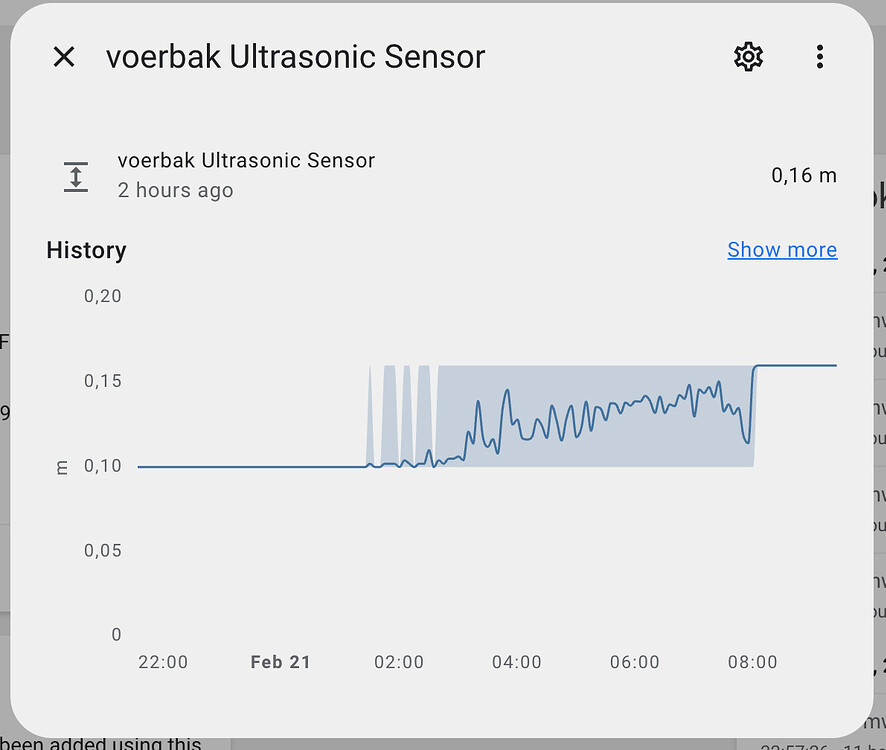
Task: Close the voerbak Ultrasonic Sensor dialog
Action: (x=64, y=57)
